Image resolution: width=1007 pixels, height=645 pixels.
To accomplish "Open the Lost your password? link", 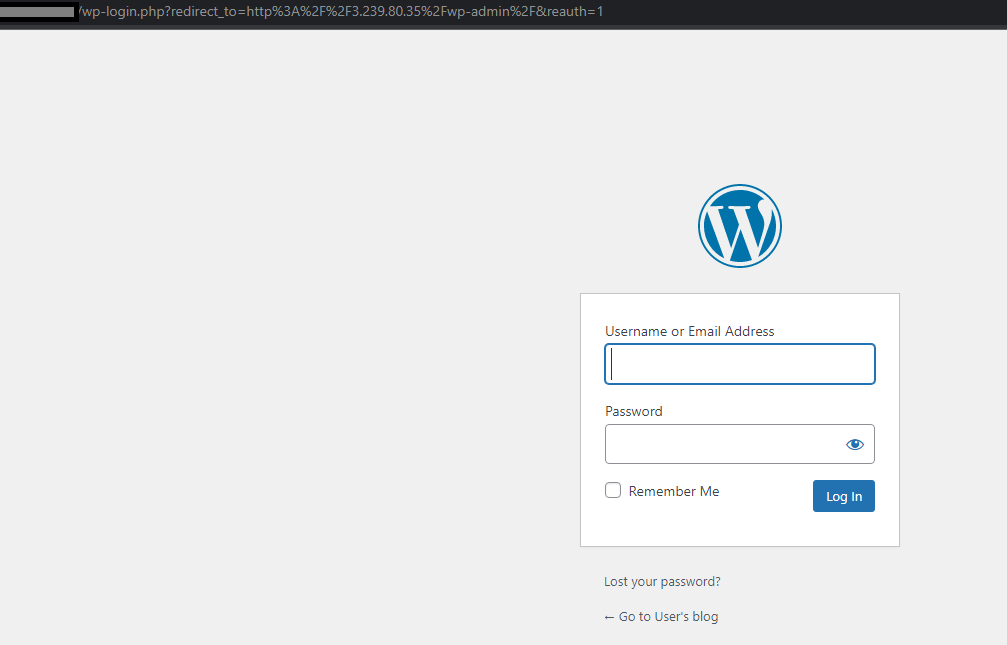I will click(x=662, y=581).
